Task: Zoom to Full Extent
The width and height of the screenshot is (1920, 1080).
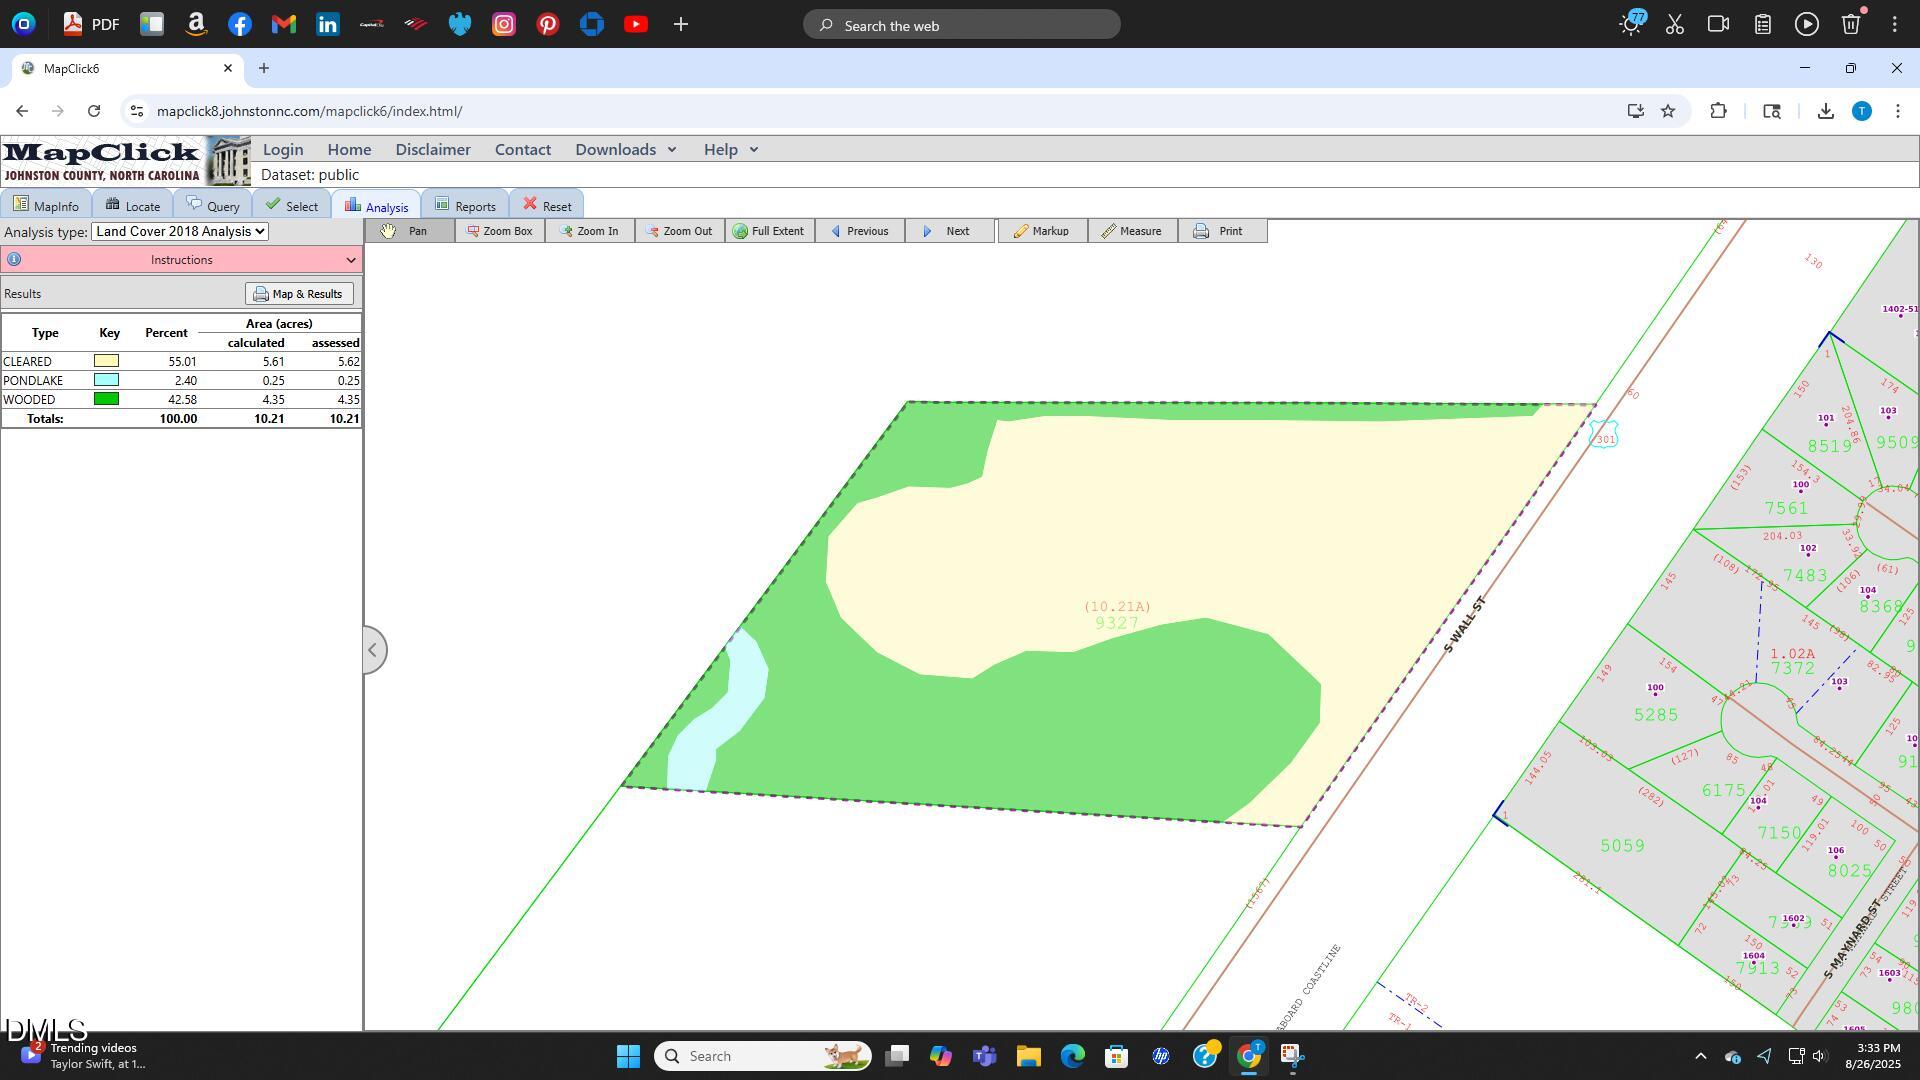Action: pyautogui.click(x=768, y=231)
